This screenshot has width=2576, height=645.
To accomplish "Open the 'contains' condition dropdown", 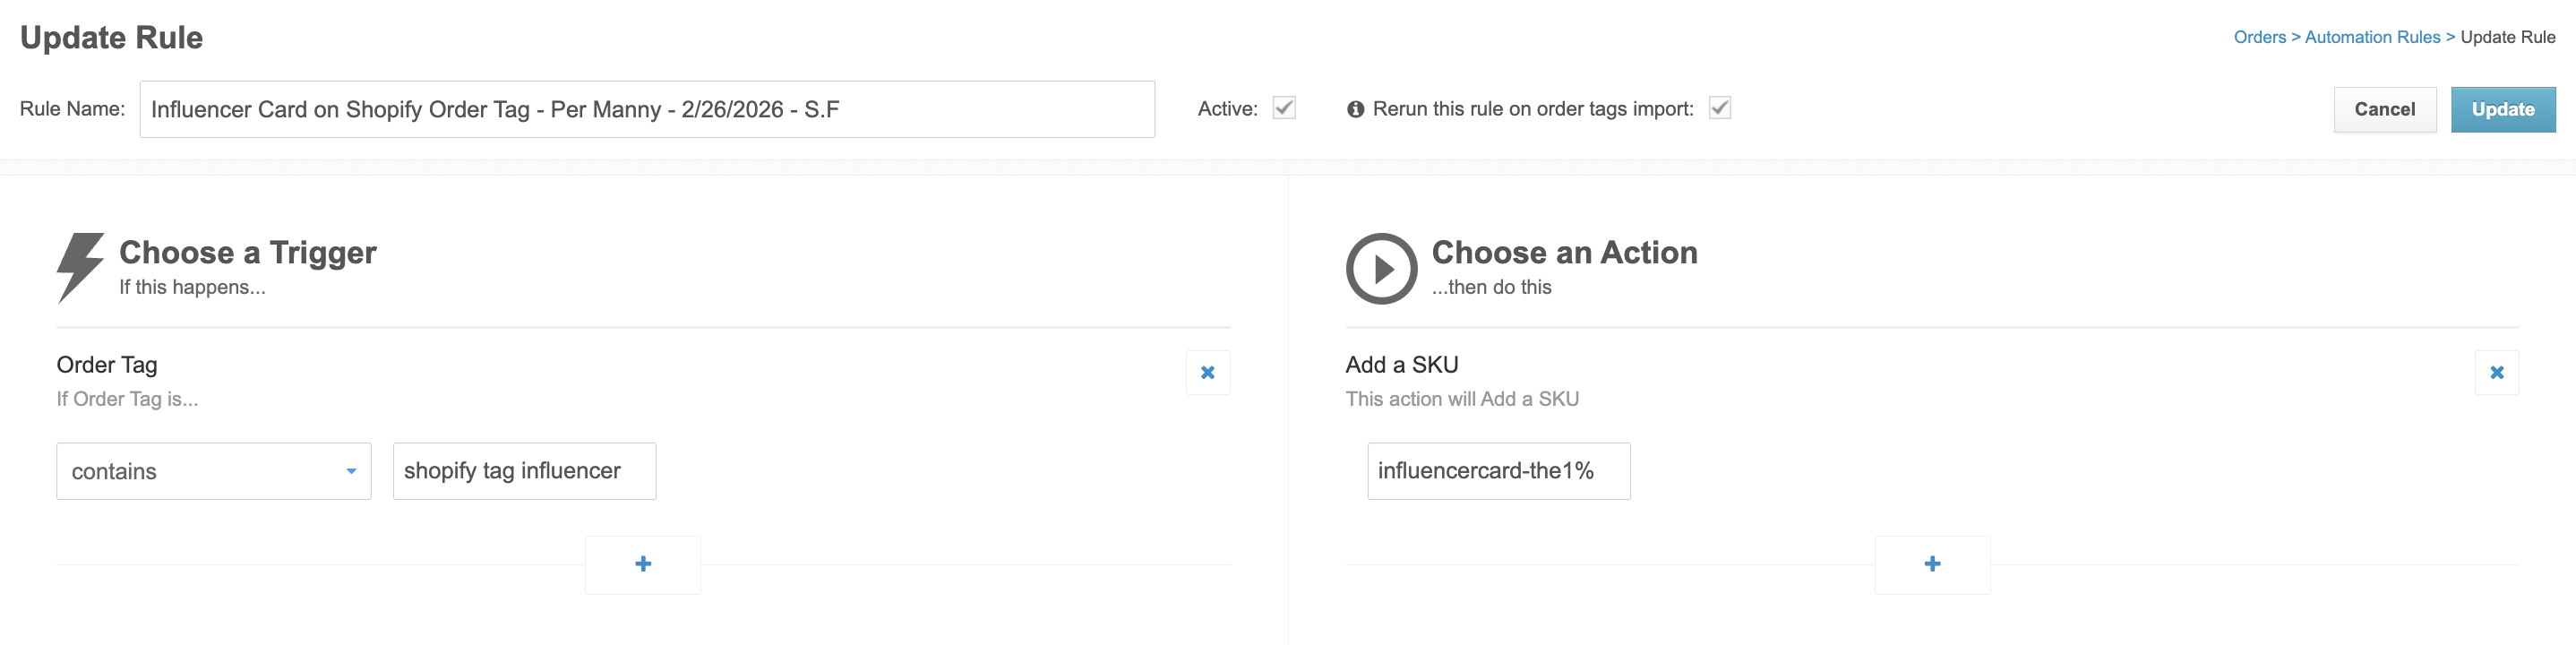I will (214, 471).
